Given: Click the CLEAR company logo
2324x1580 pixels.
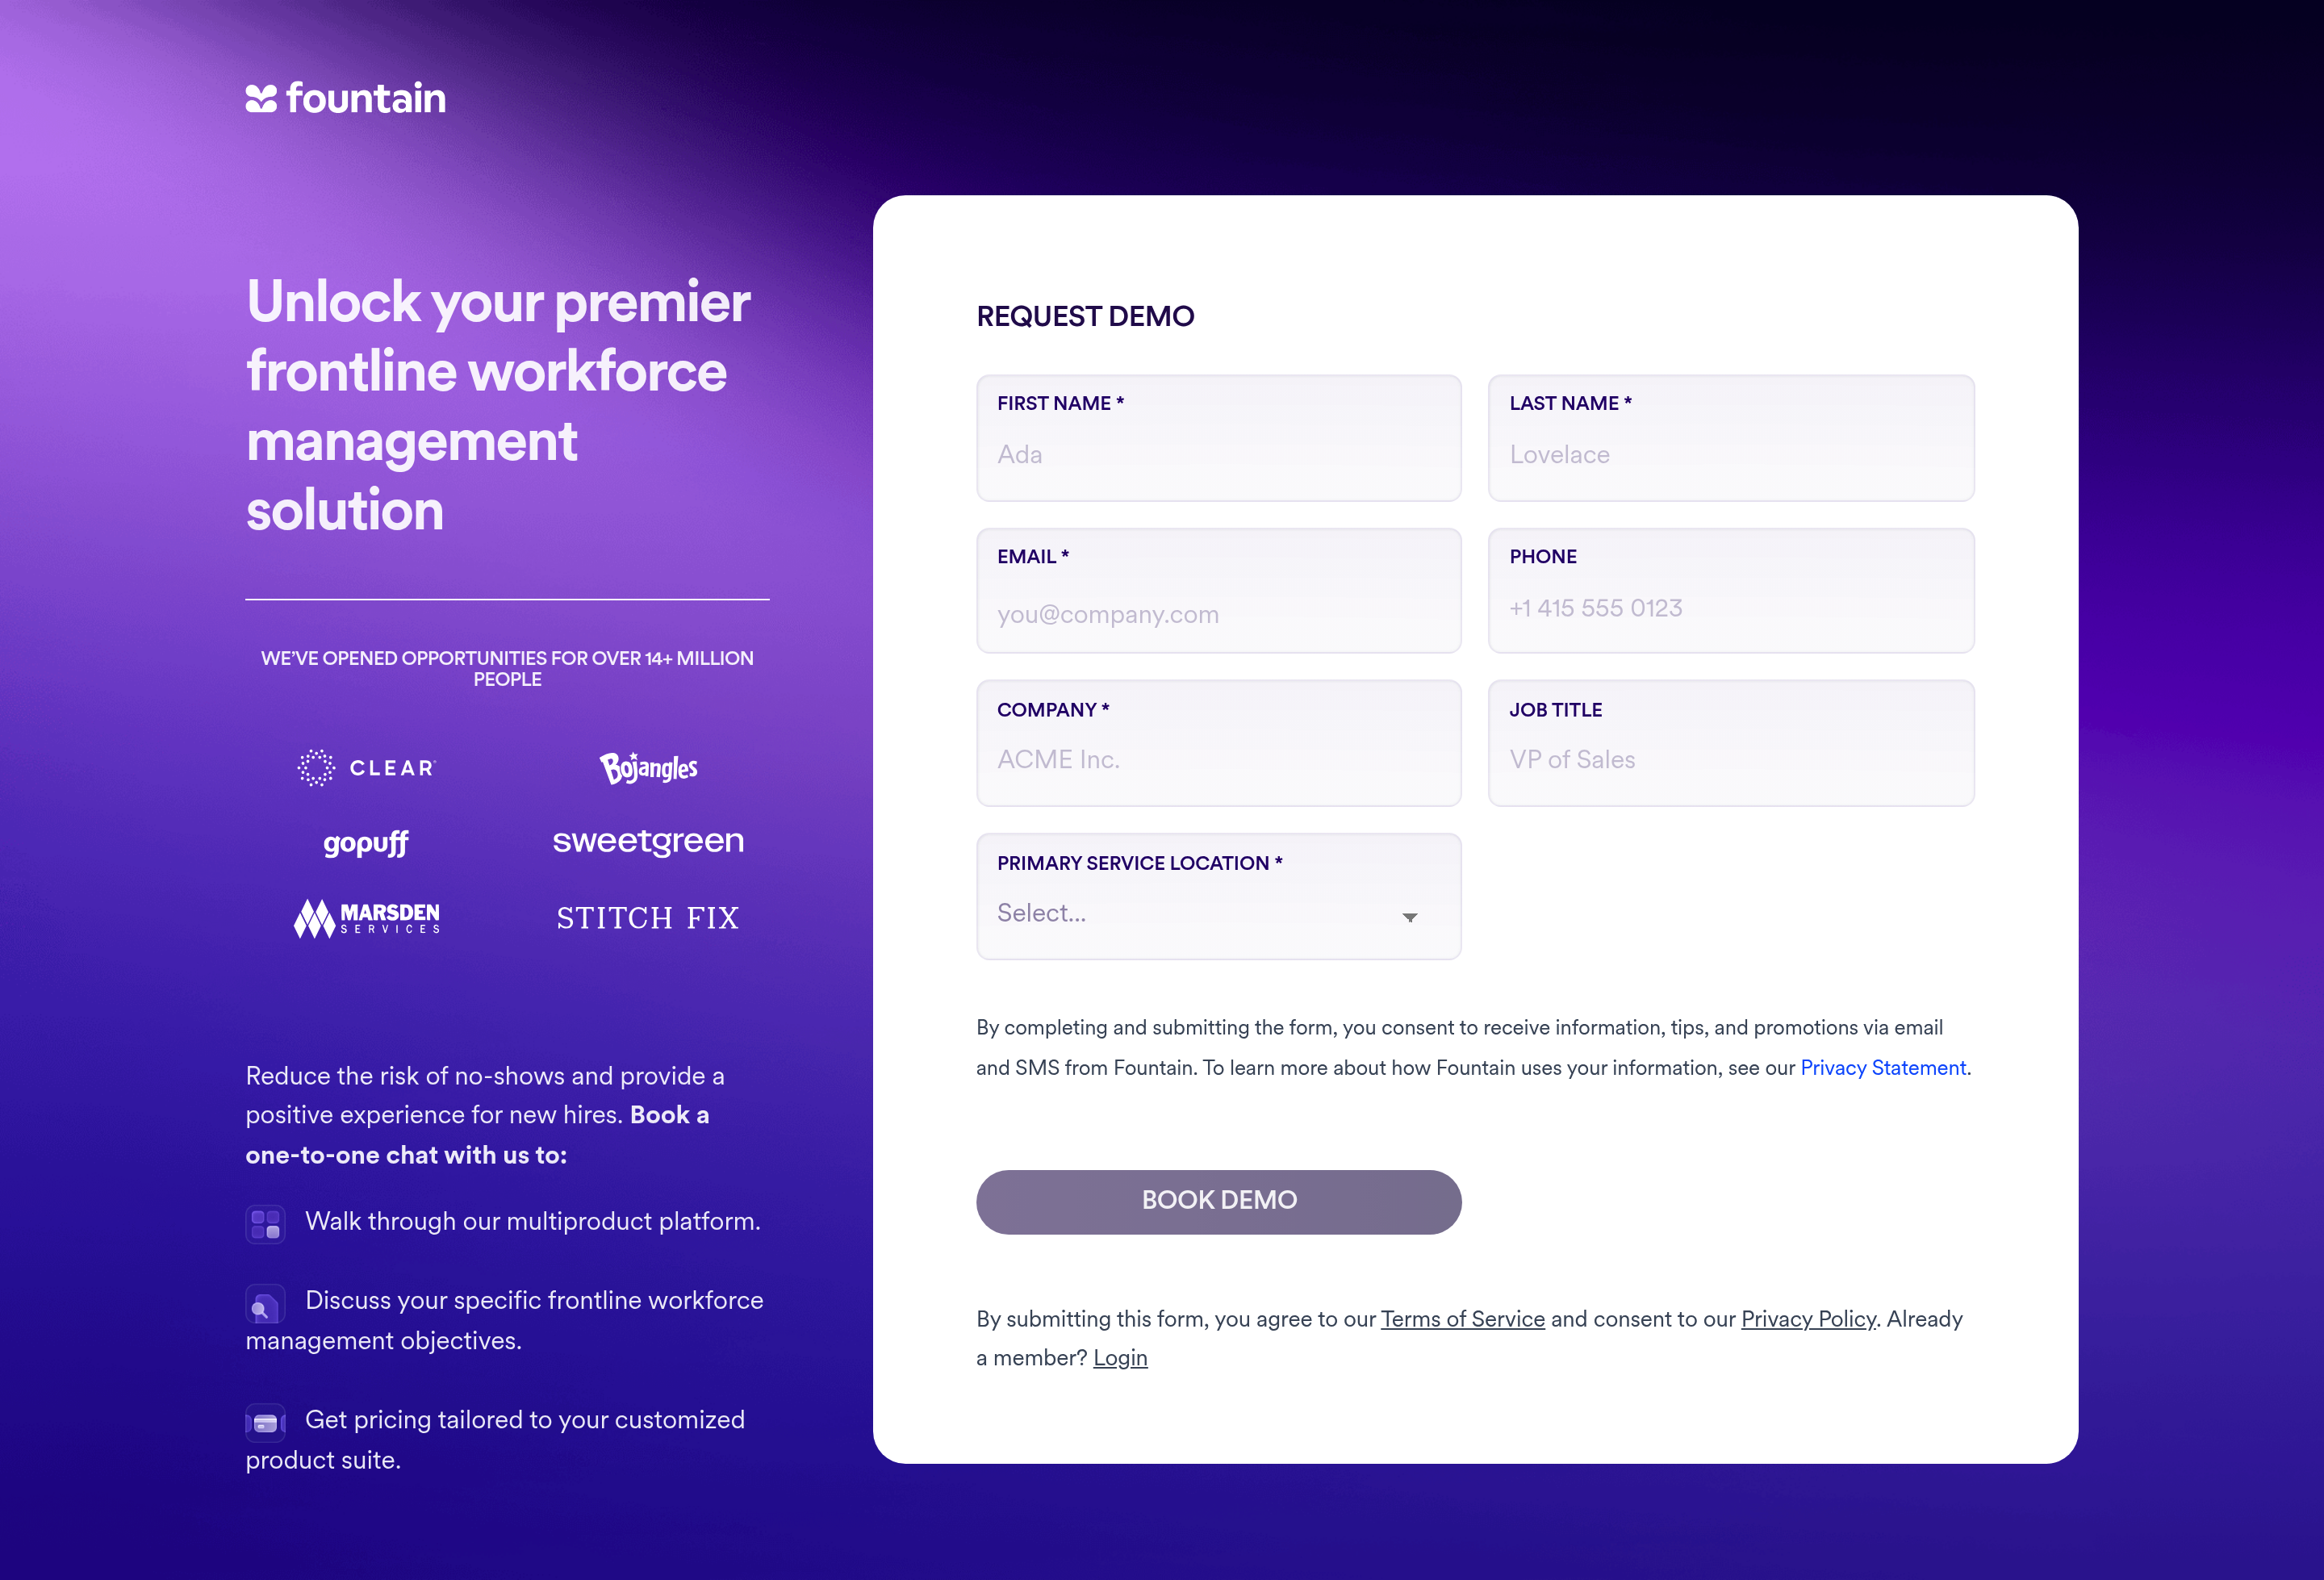Looking at the screenshot, I should (367, 768).
